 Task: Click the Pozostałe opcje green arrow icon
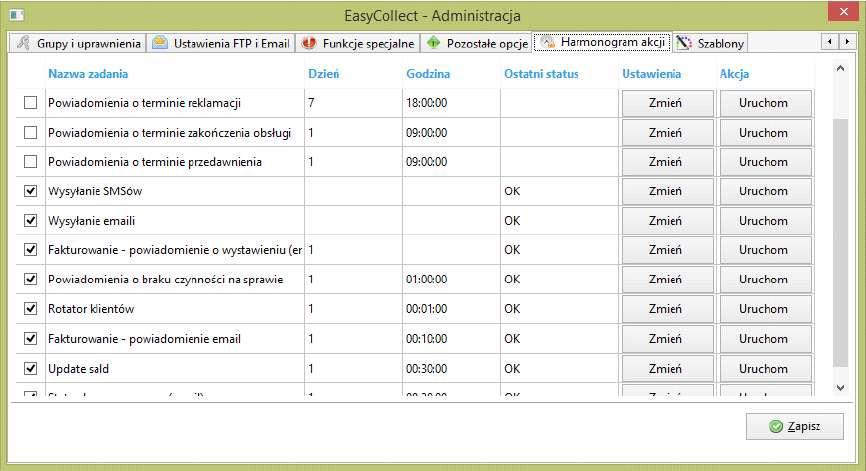coord(434,43)
